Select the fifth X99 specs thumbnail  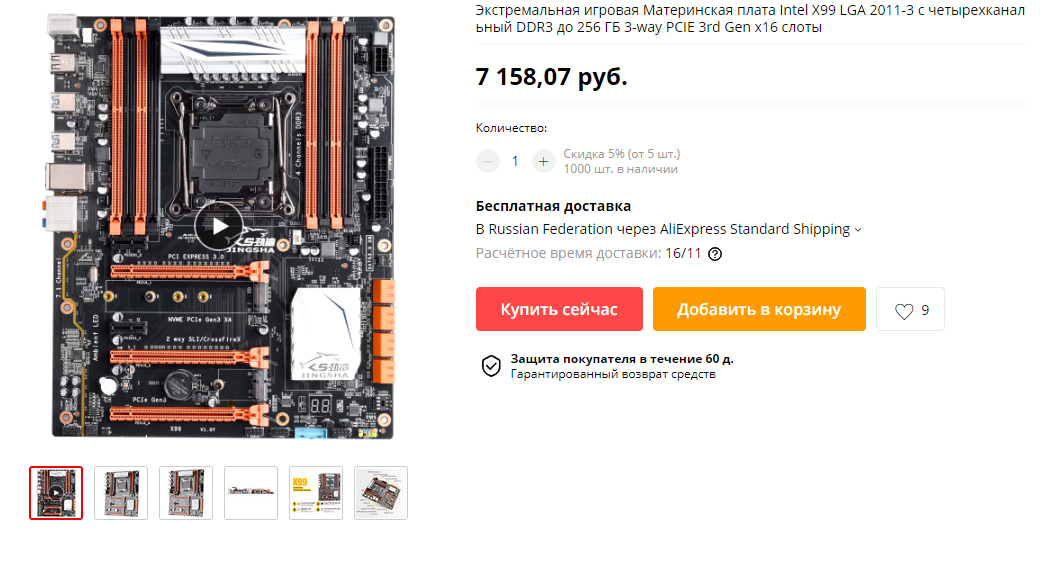click(316, 493)
